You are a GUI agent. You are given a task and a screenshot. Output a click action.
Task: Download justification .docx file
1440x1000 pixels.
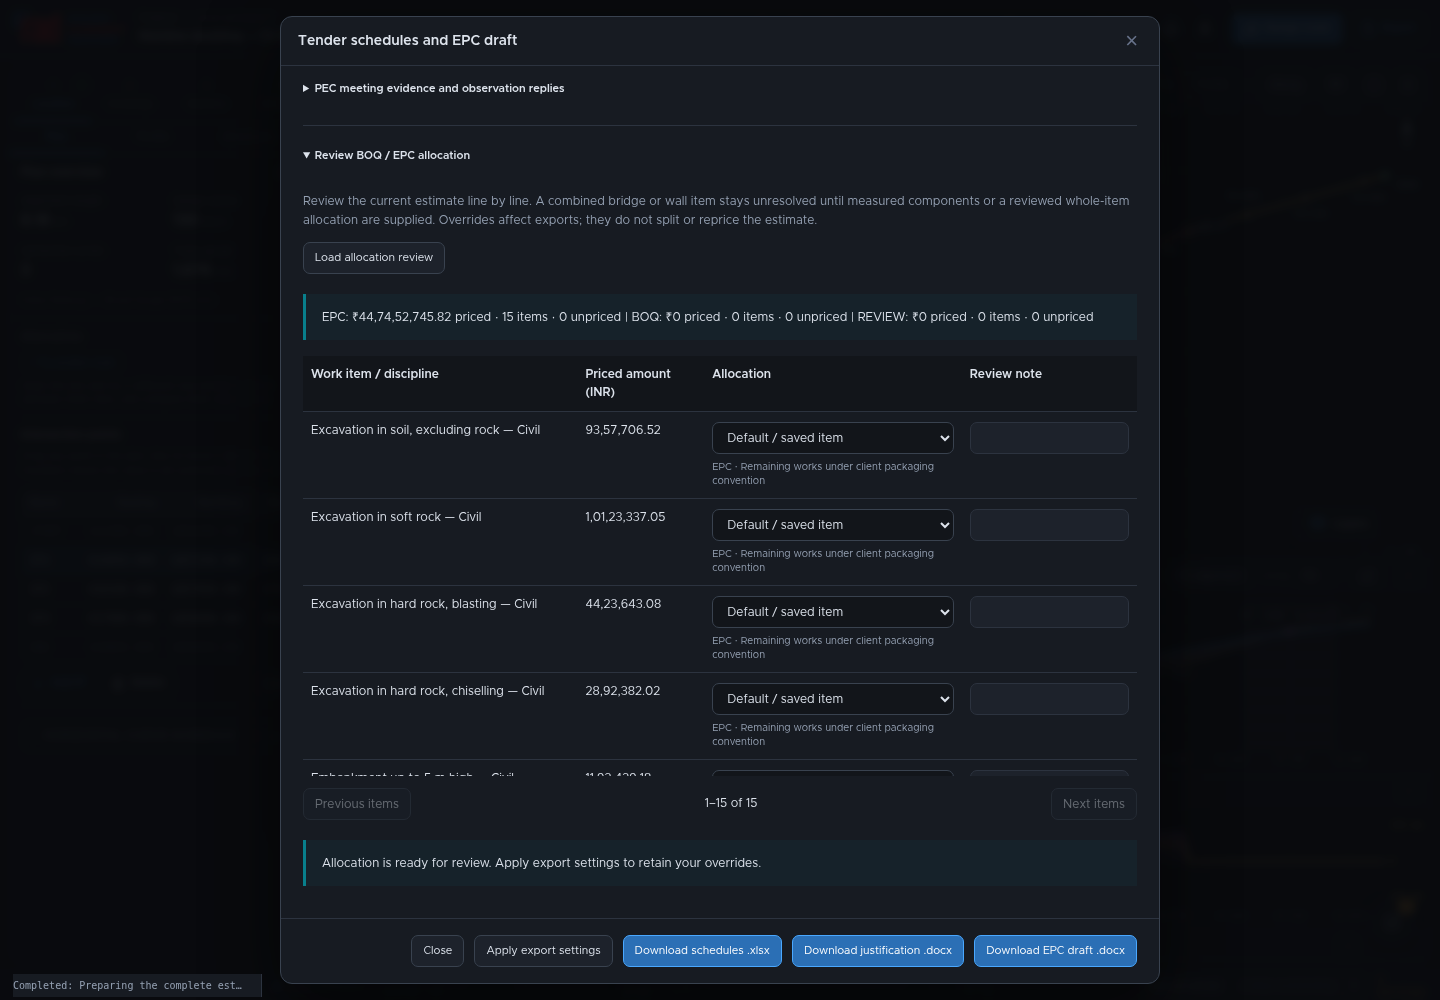(878, 951)
